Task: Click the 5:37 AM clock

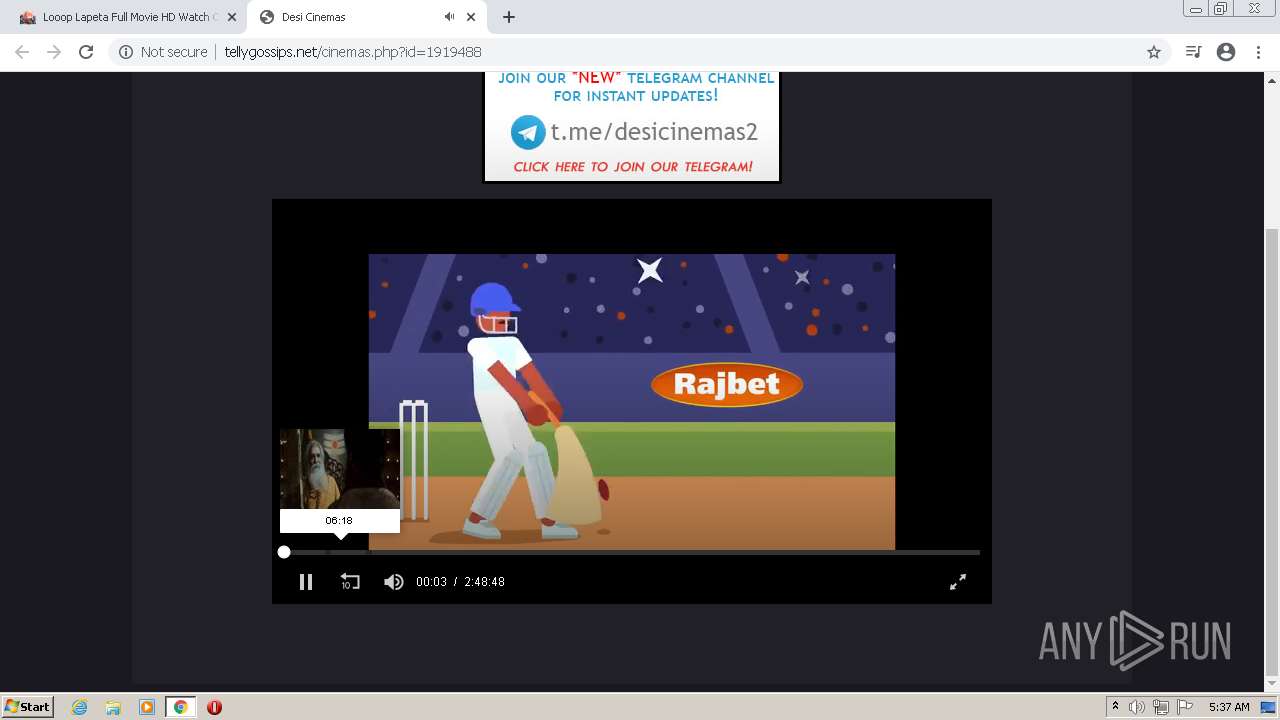Action: tap(1229, 707)
